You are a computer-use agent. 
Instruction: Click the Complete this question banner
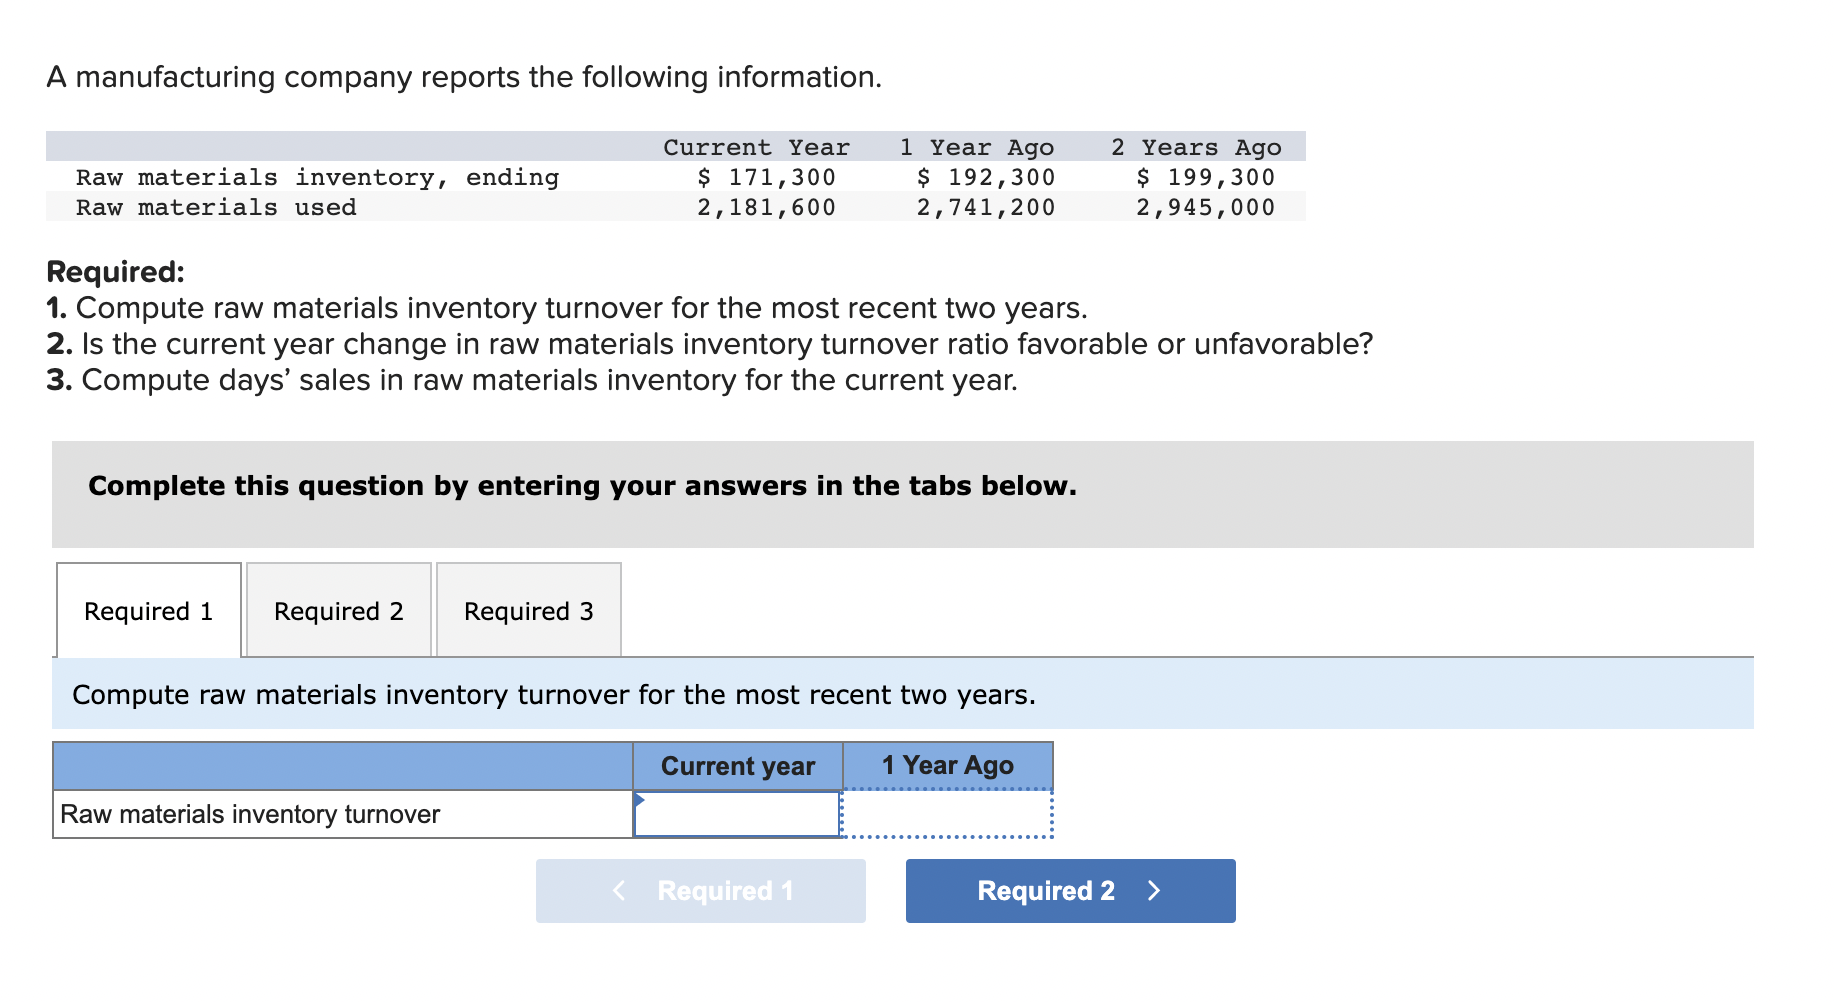(x=903, y=494)
